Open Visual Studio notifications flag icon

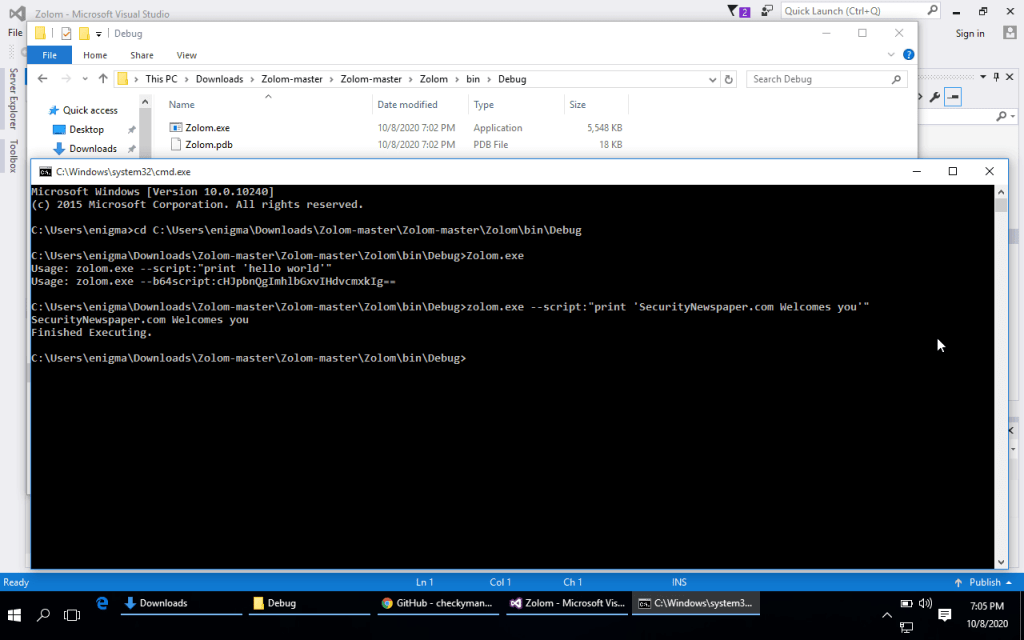[739, 11]
